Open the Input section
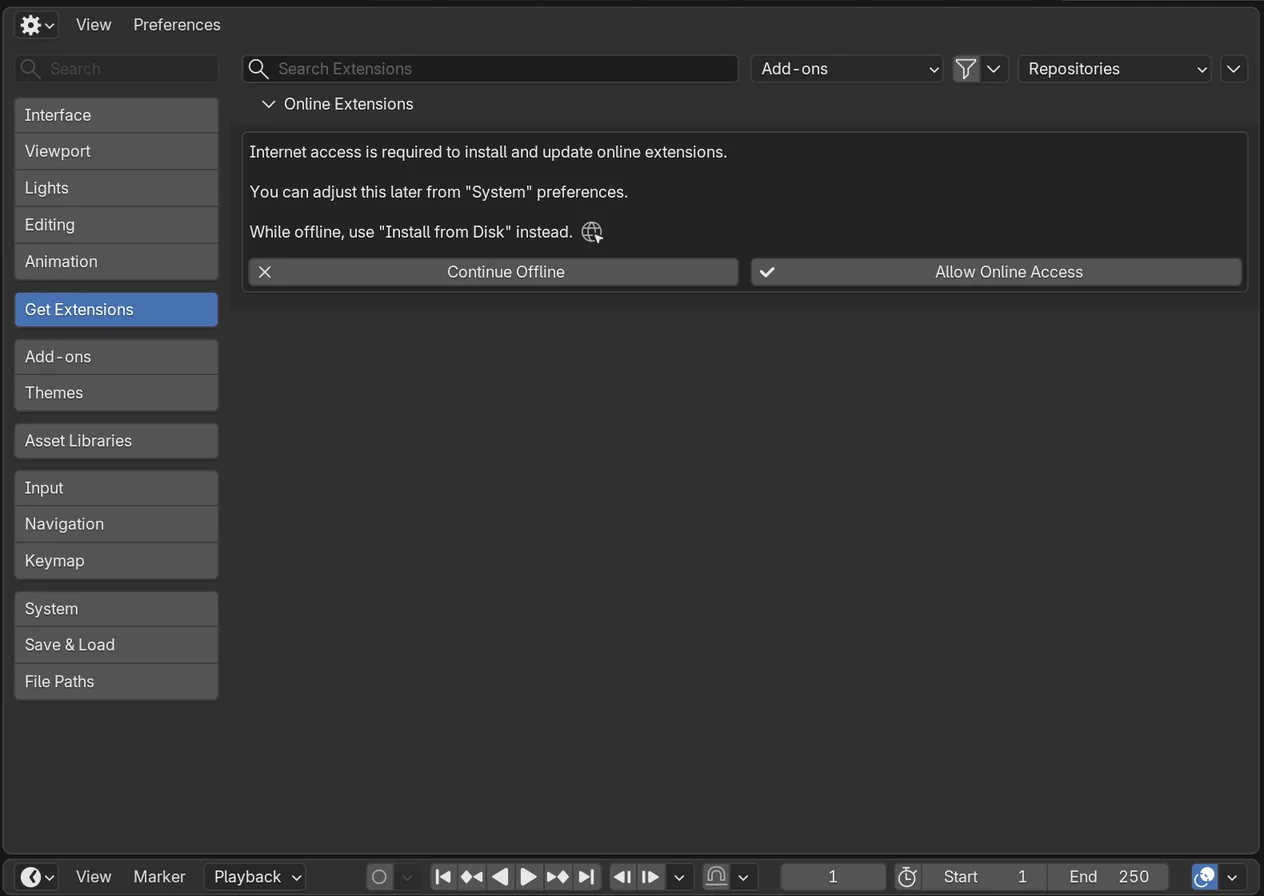 116,488
